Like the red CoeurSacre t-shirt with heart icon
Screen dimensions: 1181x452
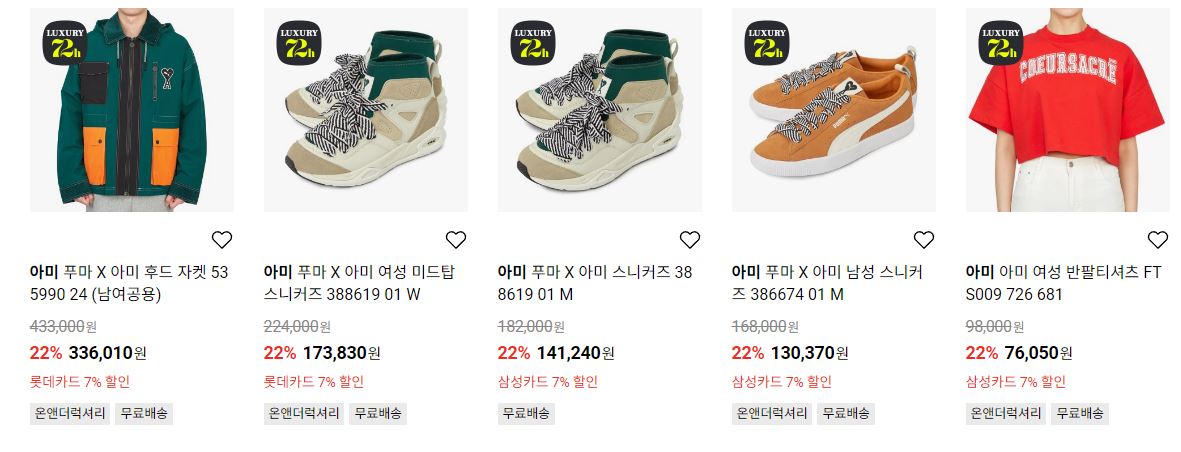pos(1158,240)
